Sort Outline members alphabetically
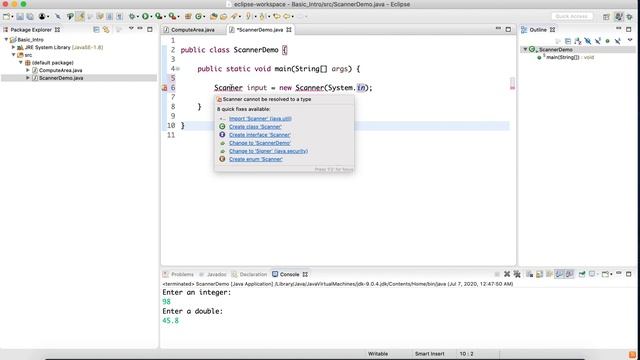The height and width of the screenshot is (360, 640). click(x=578, y=41)
